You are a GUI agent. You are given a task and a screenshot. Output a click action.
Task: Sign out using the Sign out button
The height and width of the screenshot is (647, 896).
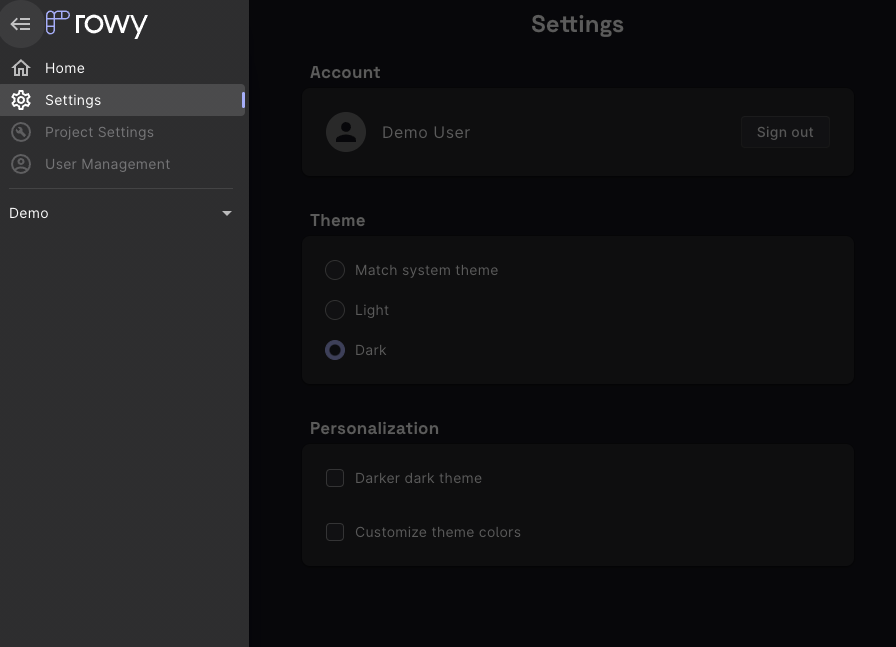tap(785, 131)
